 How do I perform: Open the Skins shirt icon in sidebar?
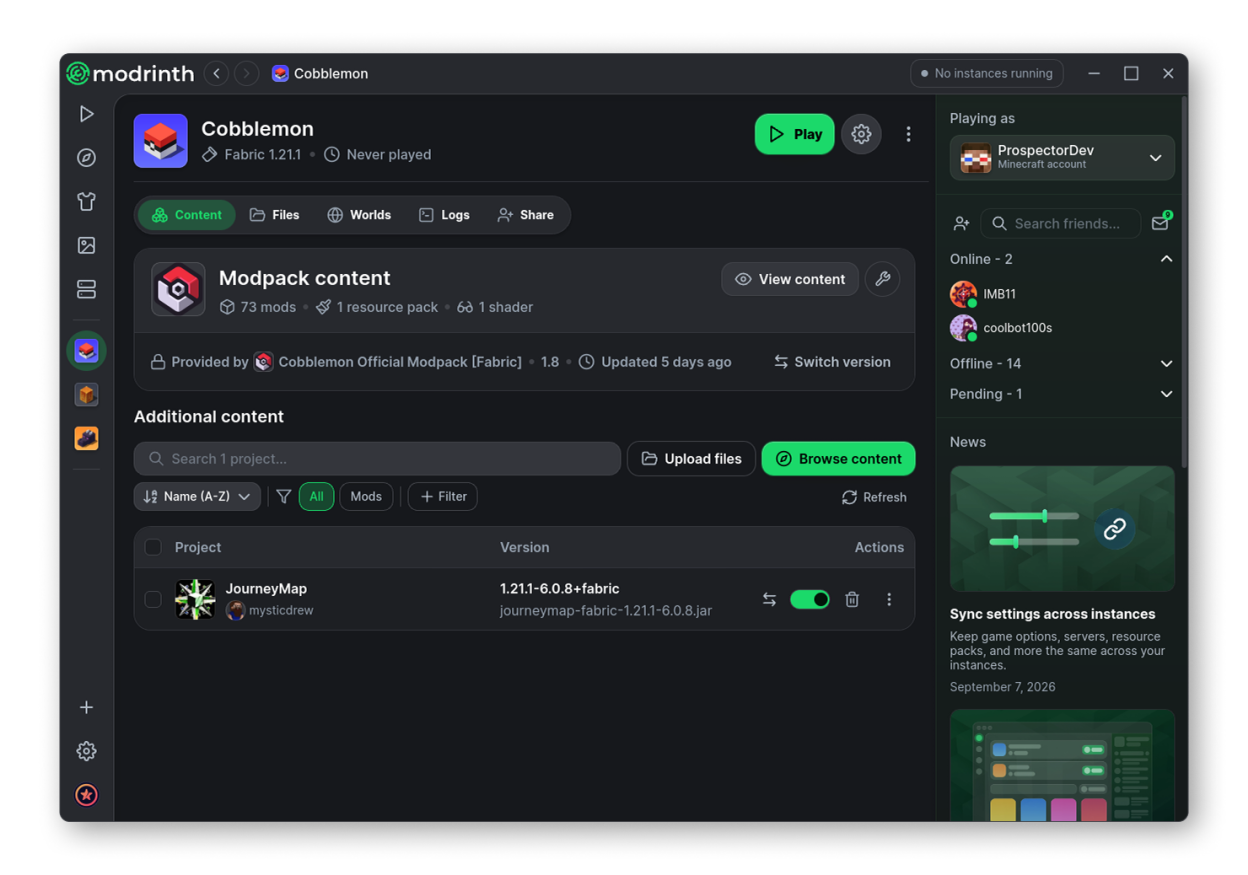[87, 201]
